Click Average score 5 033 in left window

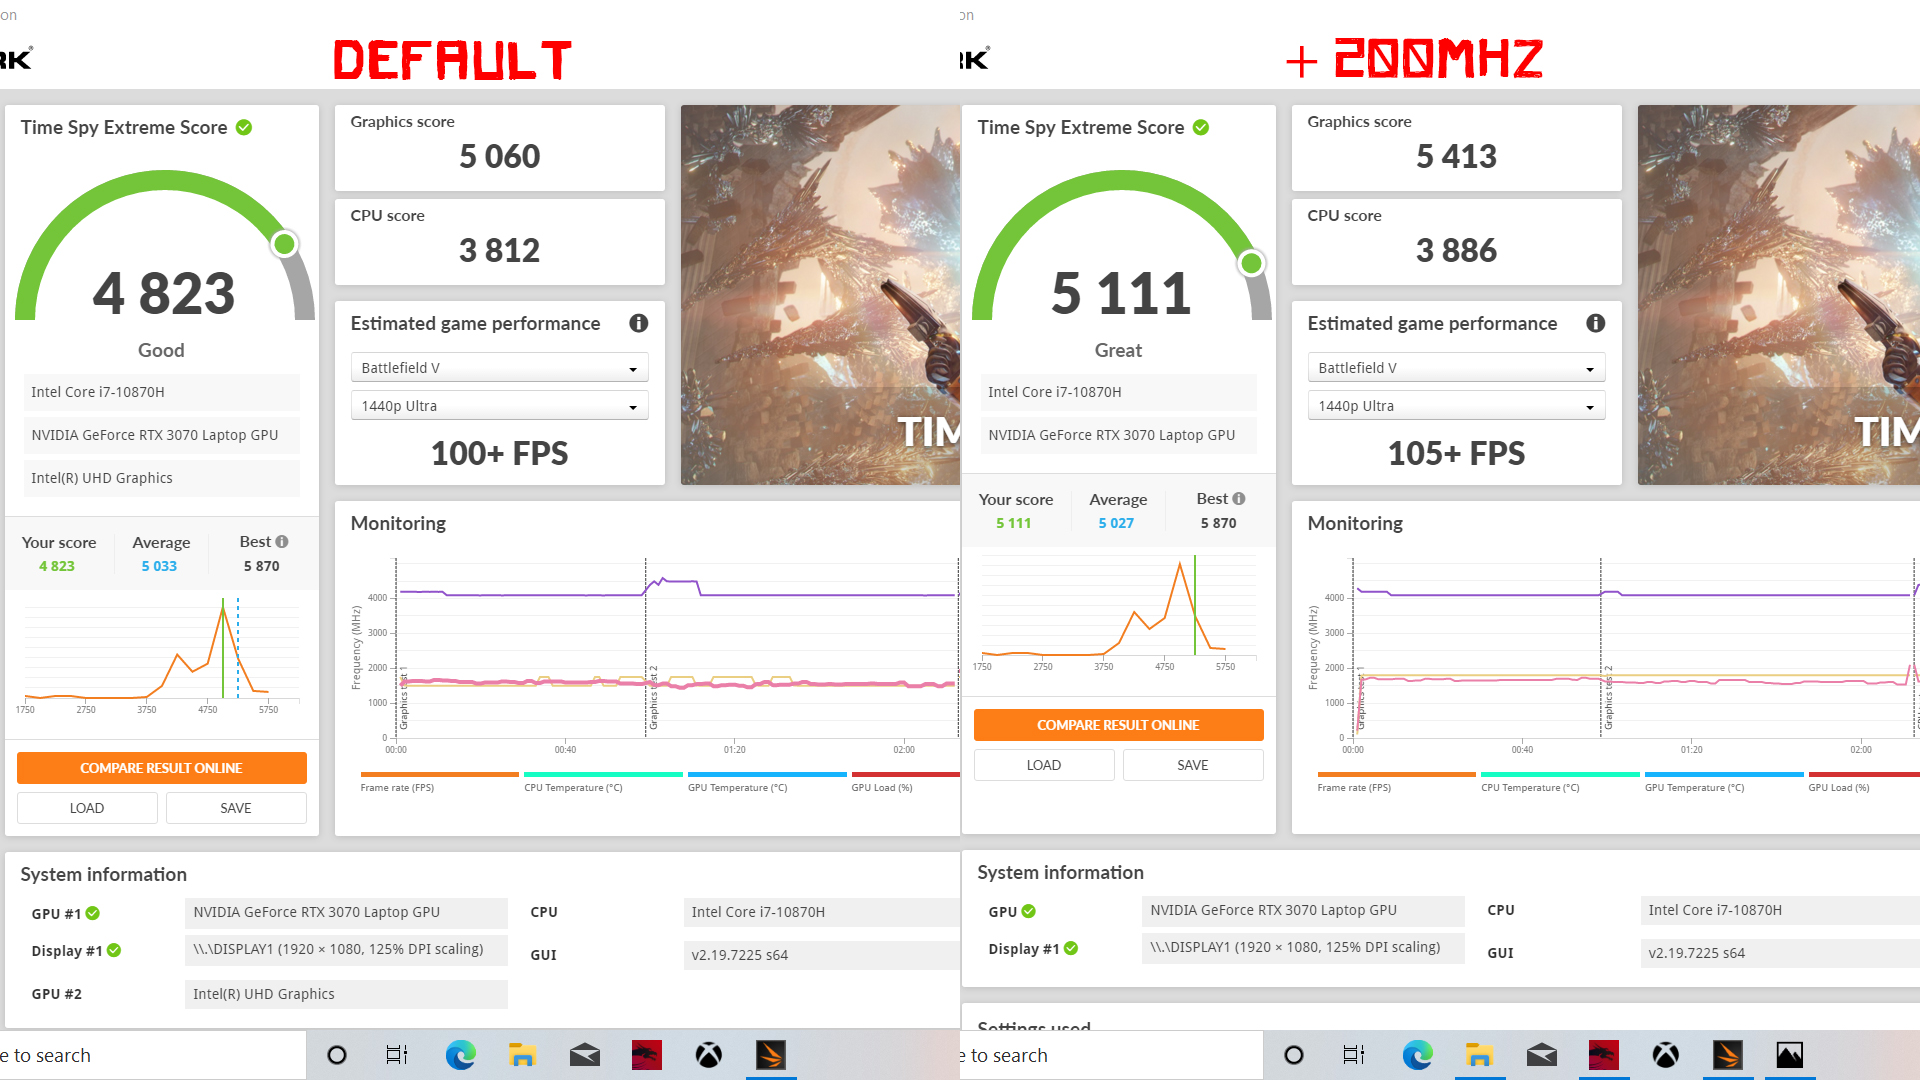point(159,566)
